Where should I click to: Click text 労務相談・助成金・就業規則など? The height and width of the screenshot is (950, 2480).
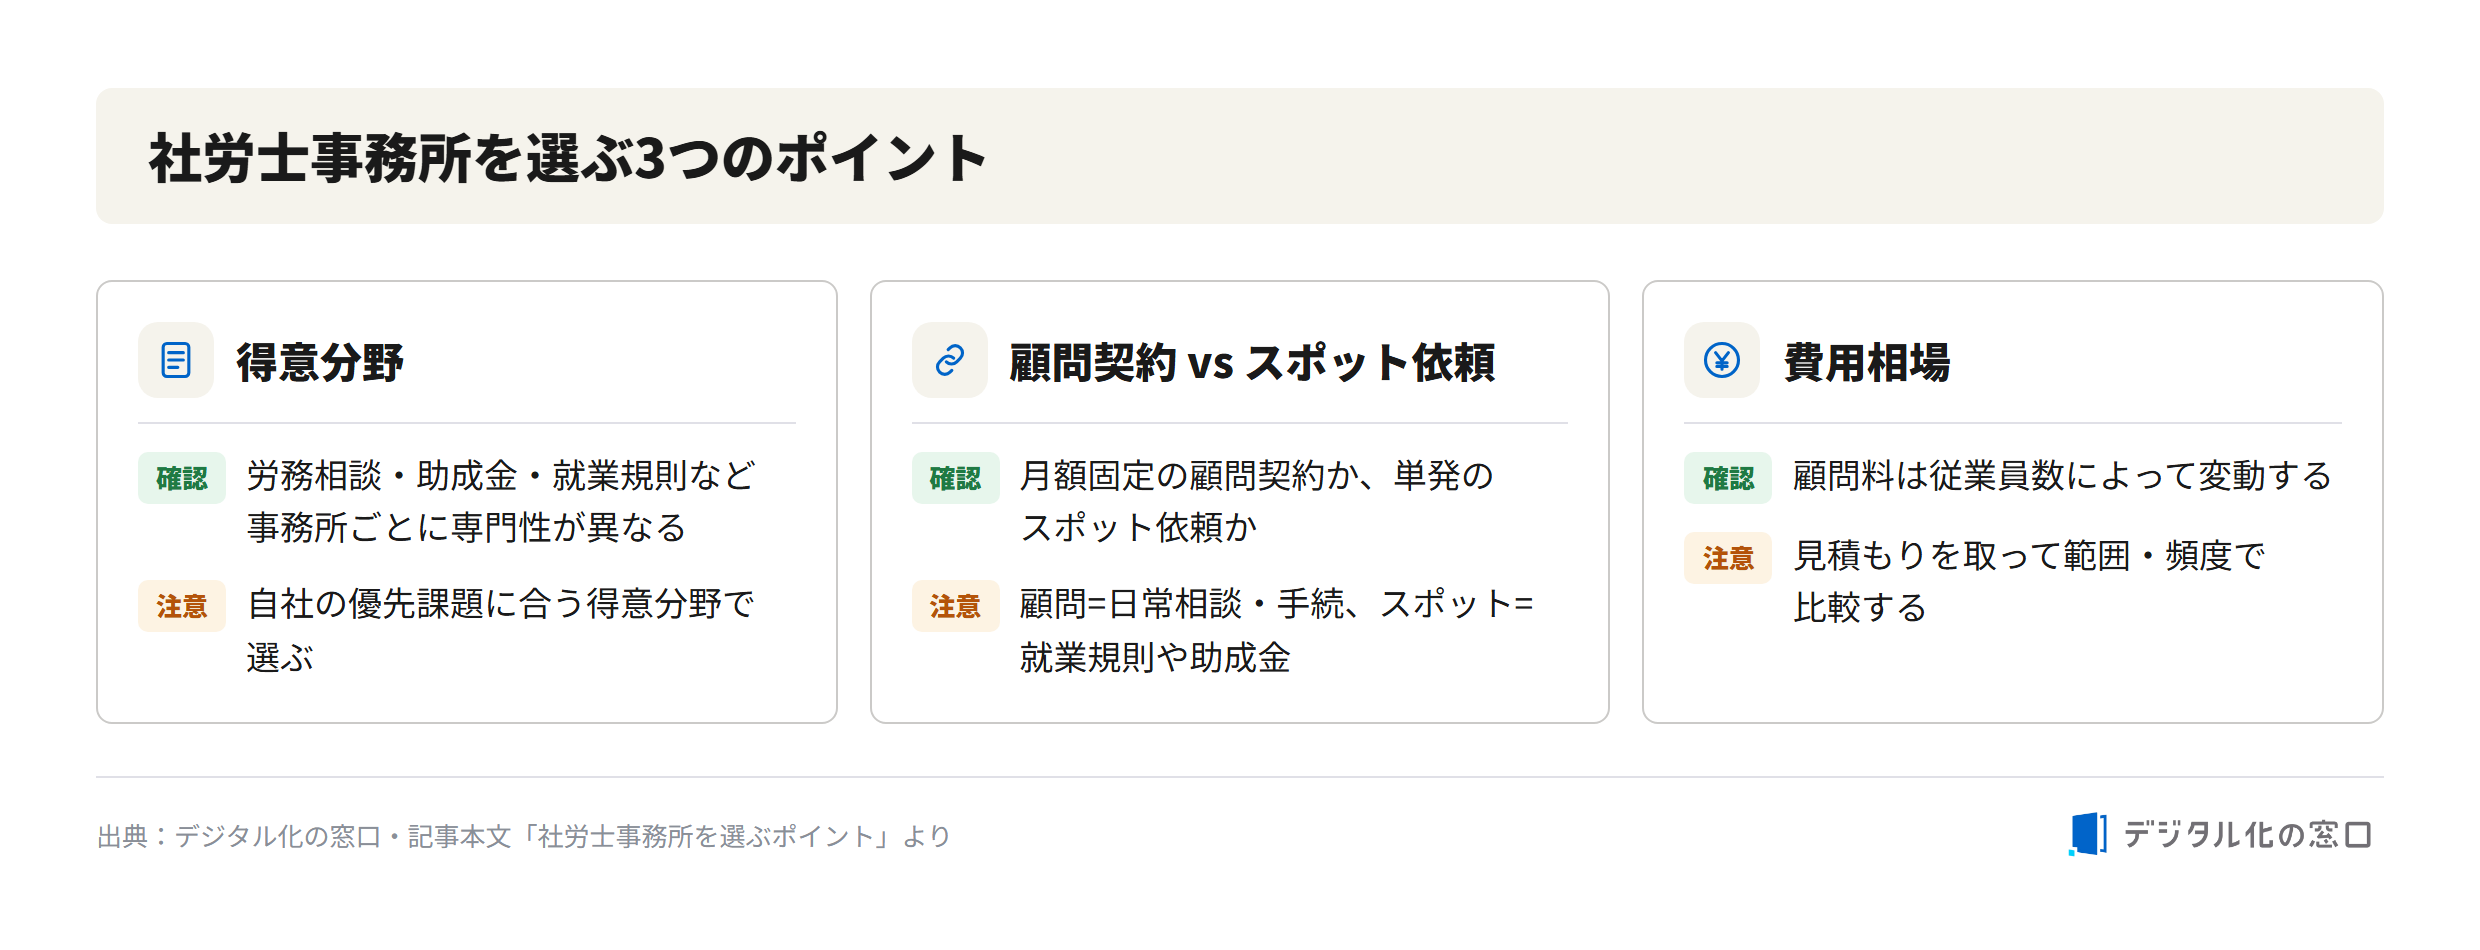[x=501, y=476]
